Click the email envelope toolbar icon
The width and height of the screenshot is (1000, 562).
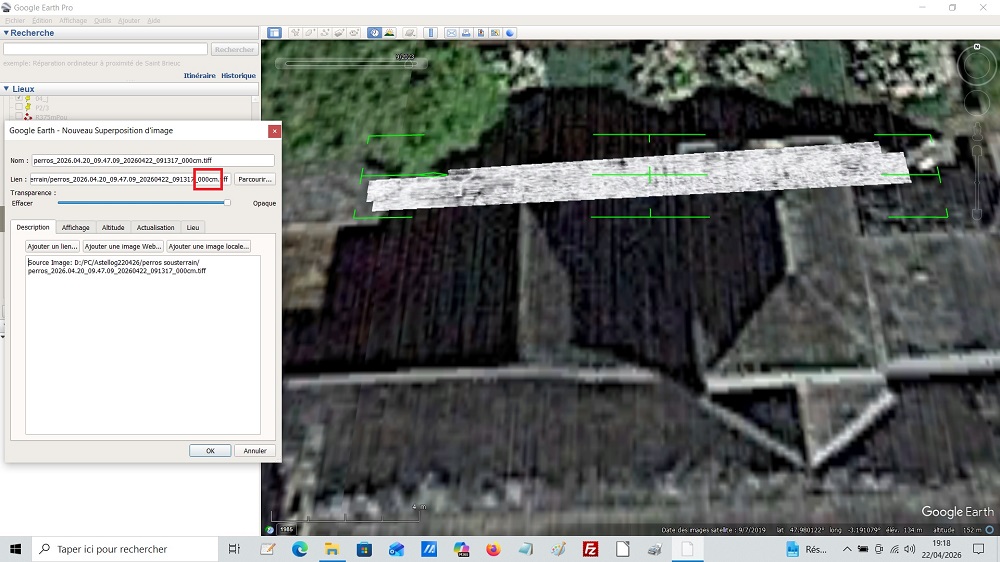(x=452, y=32)
